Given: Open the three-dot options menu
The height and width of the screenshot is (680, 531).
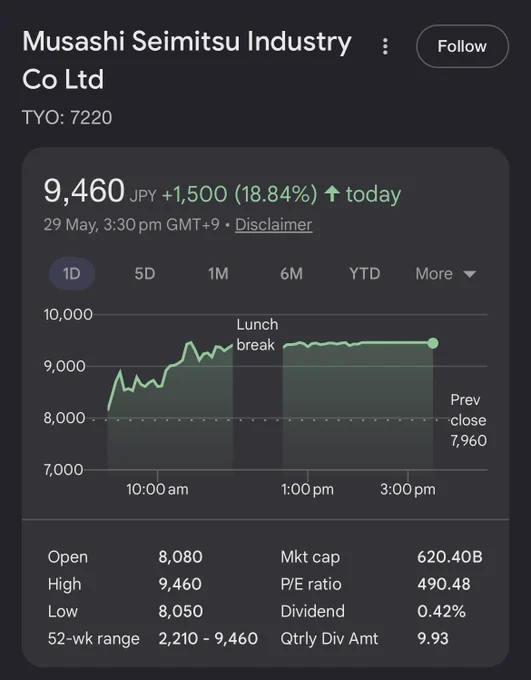Looking at the screenshot, I should pos(385,46).
